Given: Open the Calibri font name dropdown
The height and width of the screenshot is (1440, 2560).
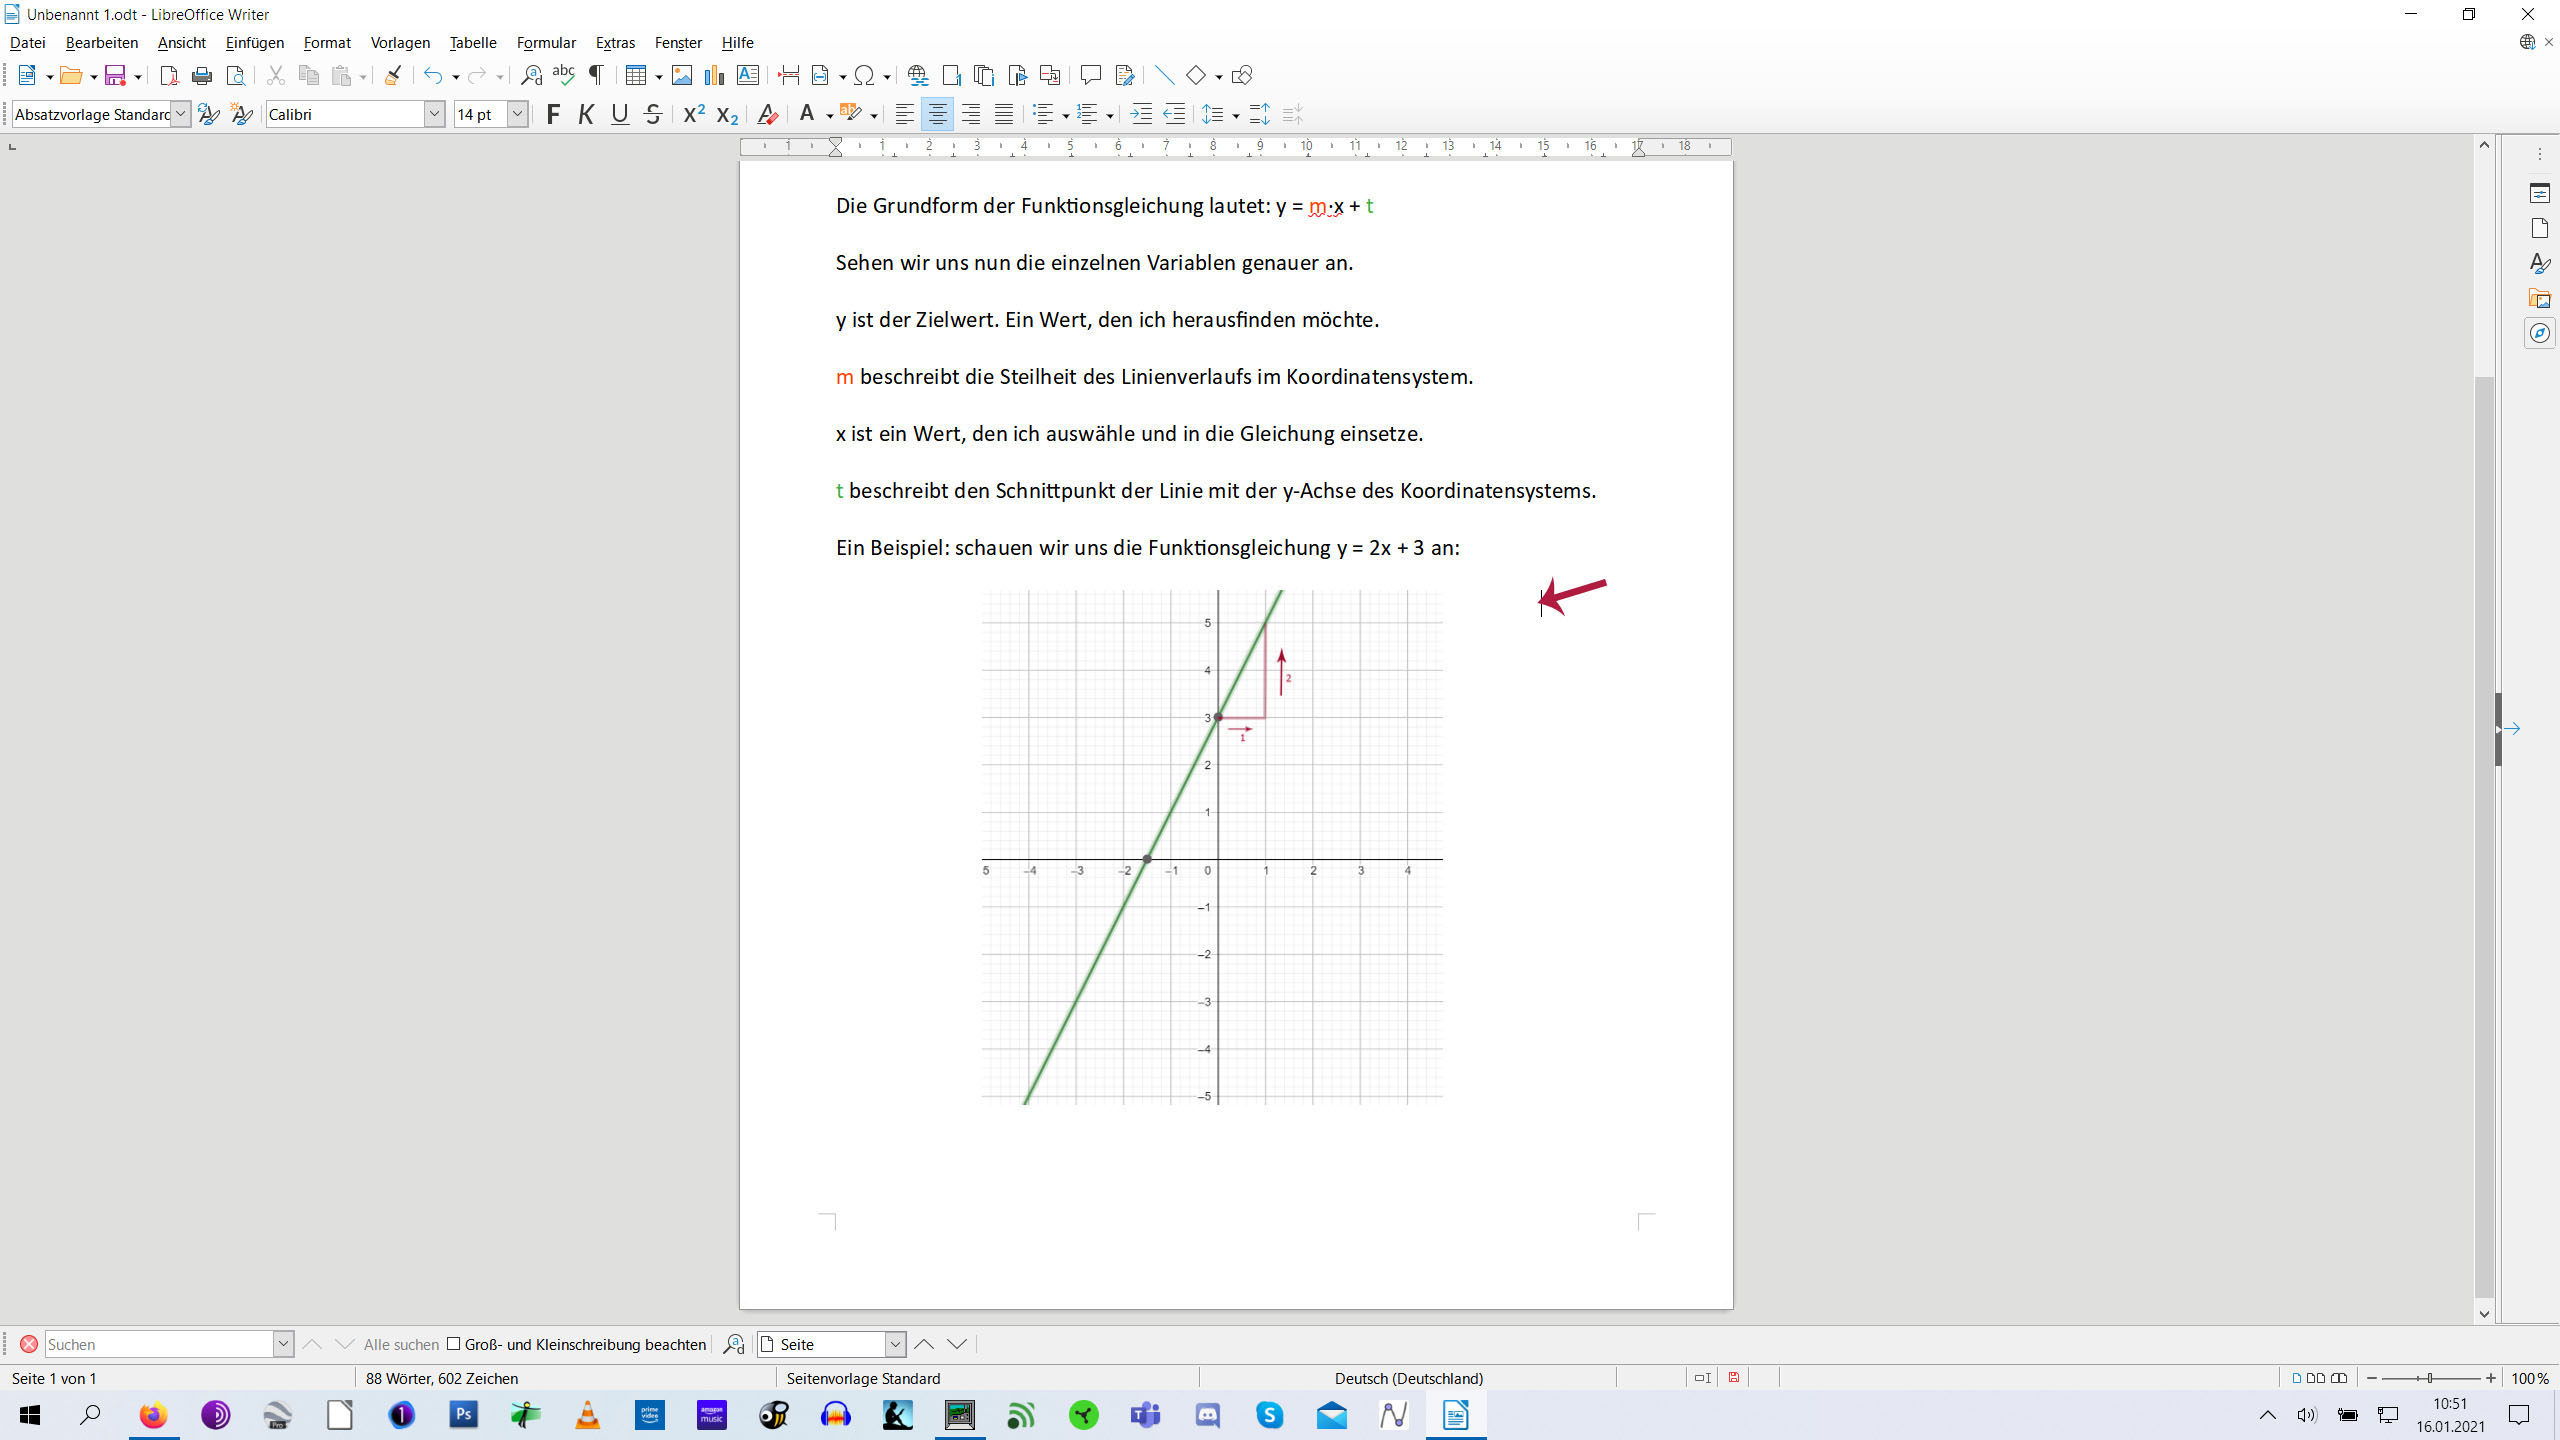Looking at the screenshot, I should coord(435,115).
